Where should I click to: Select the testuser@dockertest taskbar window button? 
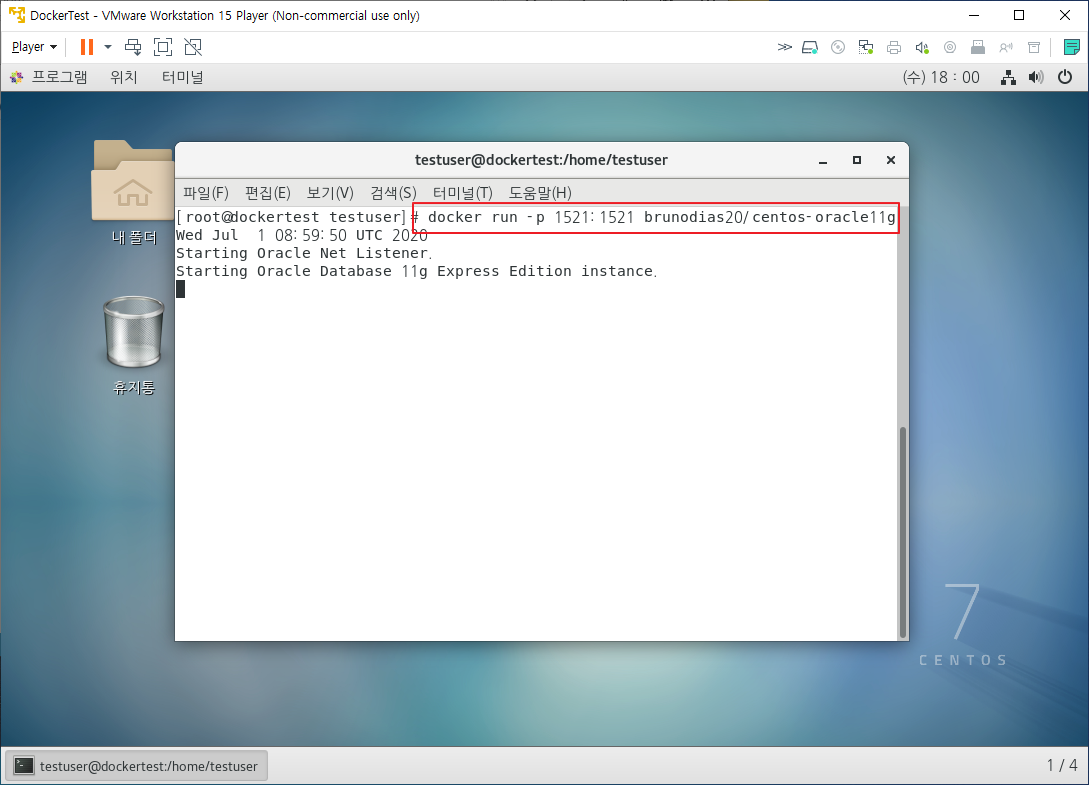click(137, 766)
